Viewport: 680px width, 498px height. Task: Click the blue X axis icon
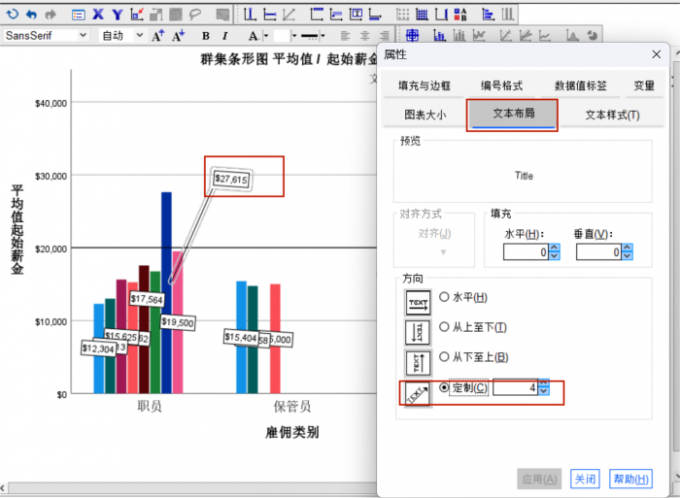[97, 14]
